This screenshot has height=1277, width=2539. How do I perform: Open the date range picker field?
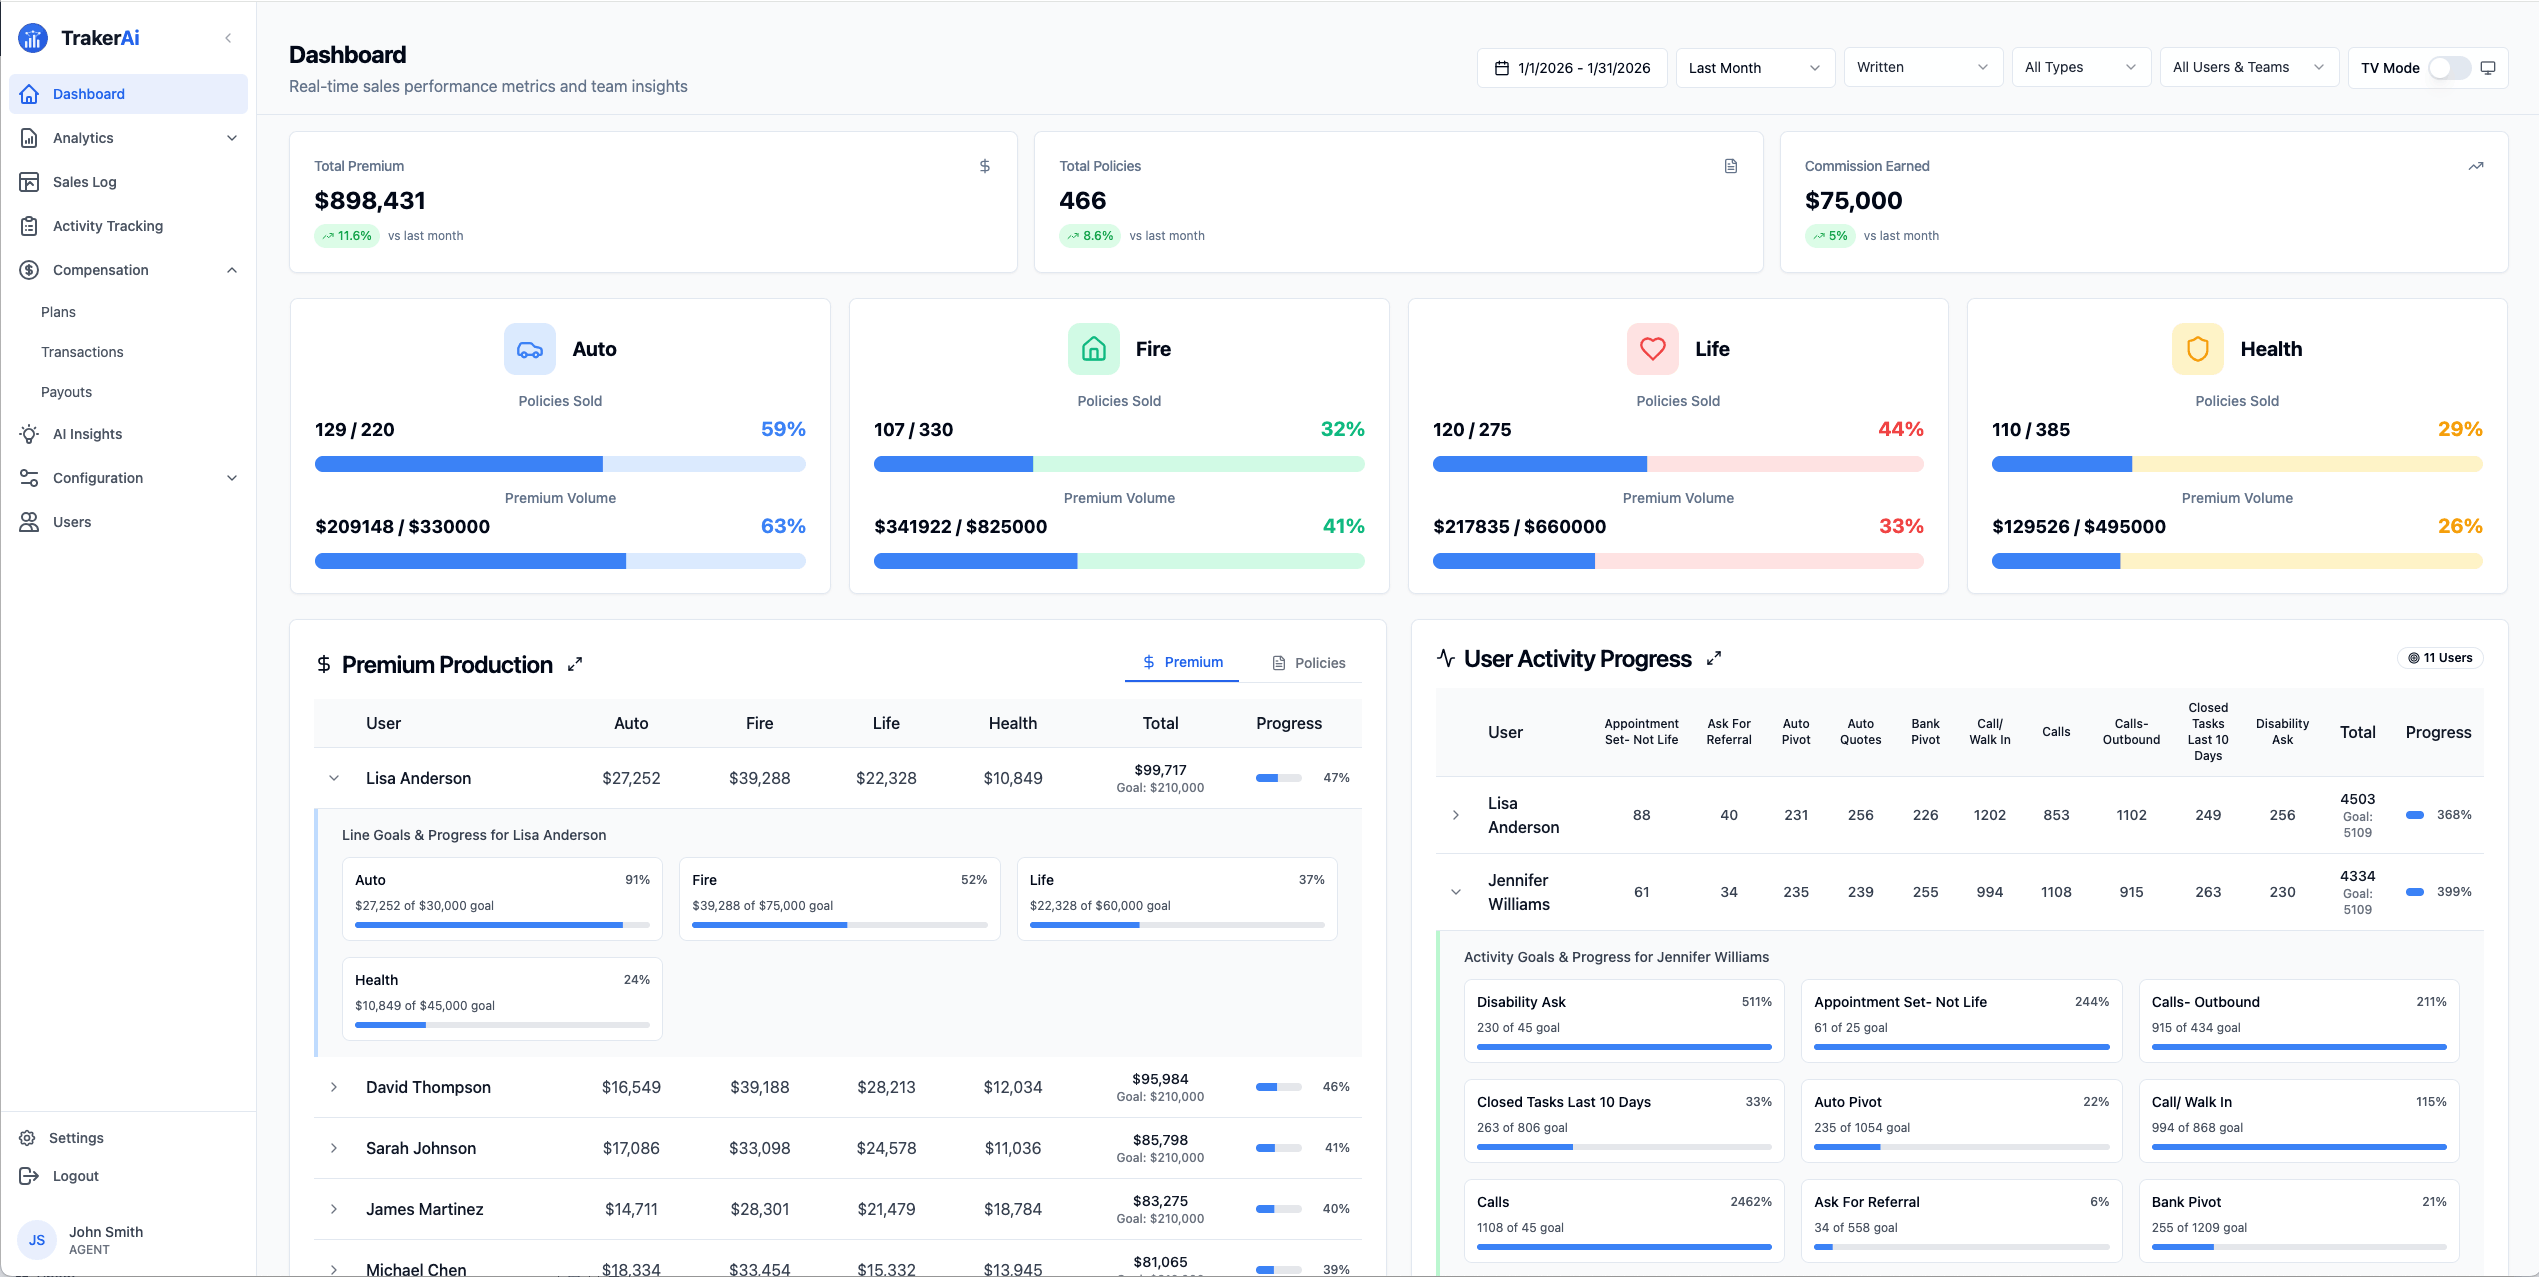coord(1572,68)
